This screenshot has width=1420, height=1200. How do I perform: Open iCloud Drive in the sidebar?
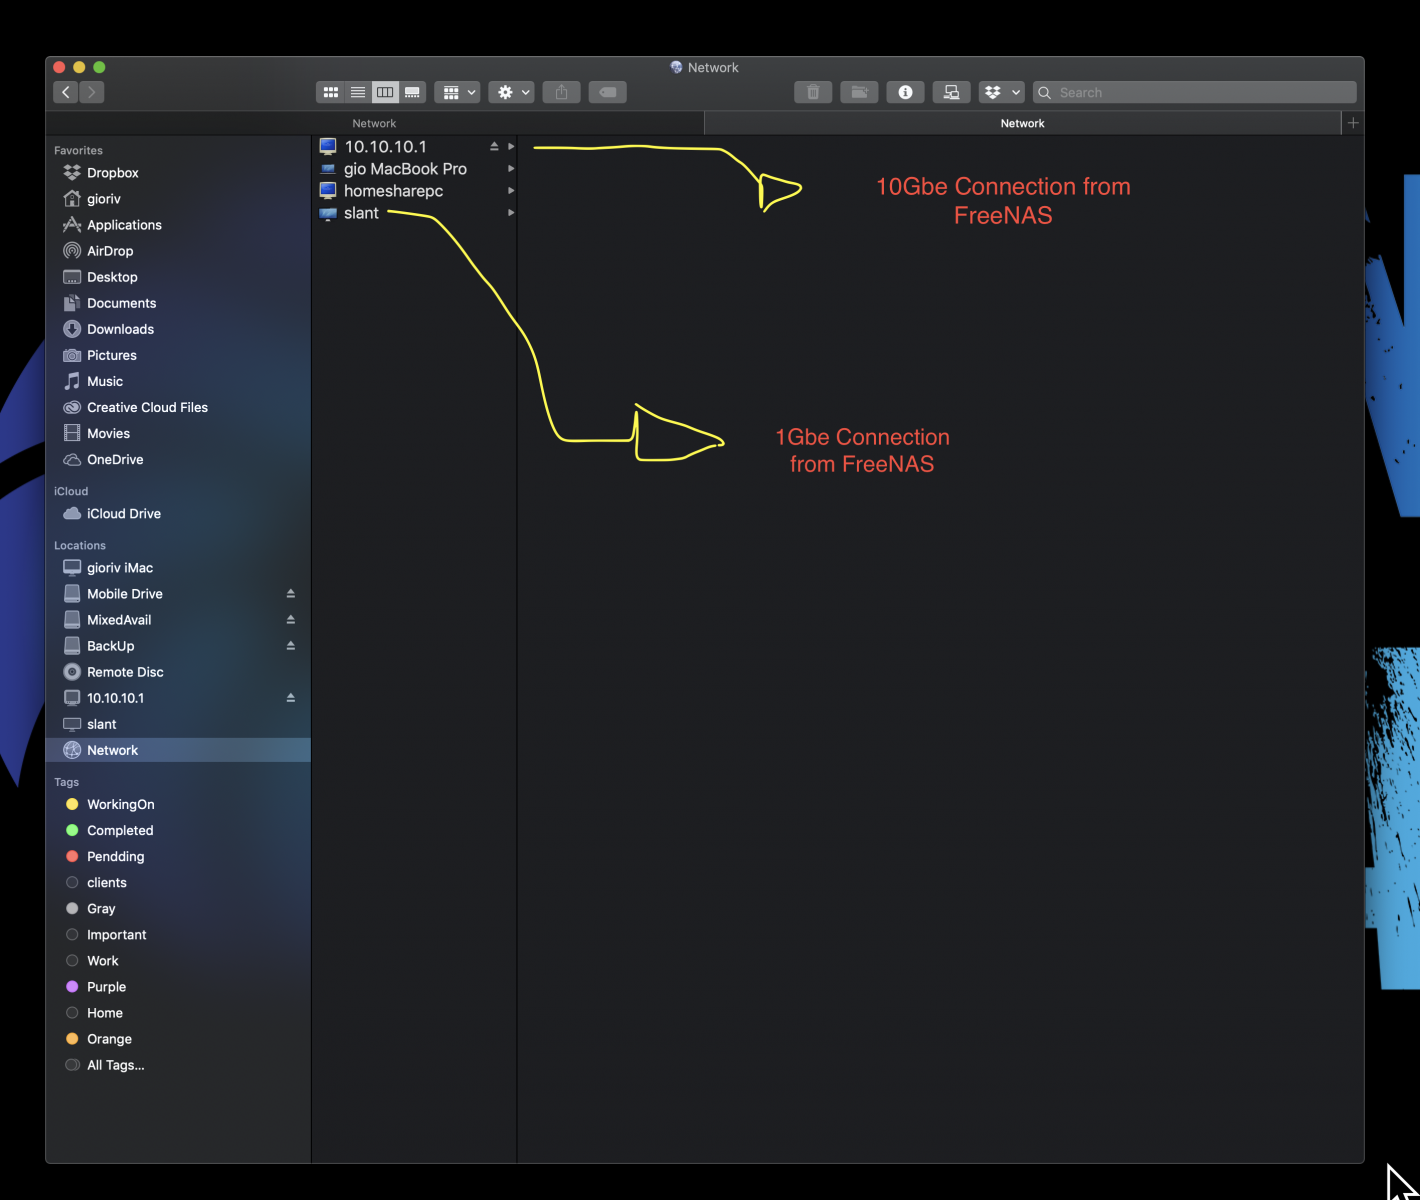coord(178,513)
